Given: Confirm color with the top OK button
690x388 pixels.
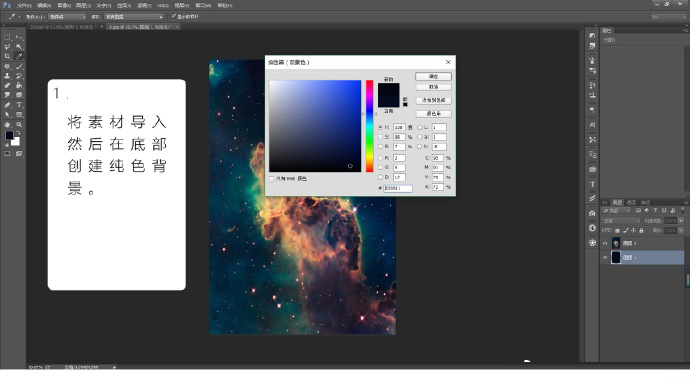Looking at the screenshot, I should (433, 77).
